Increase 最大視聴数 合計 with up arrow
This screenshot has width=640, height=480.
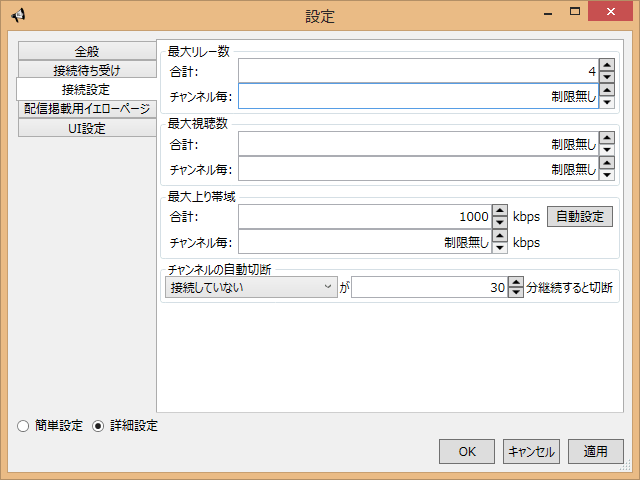click(x=607, y=138)
